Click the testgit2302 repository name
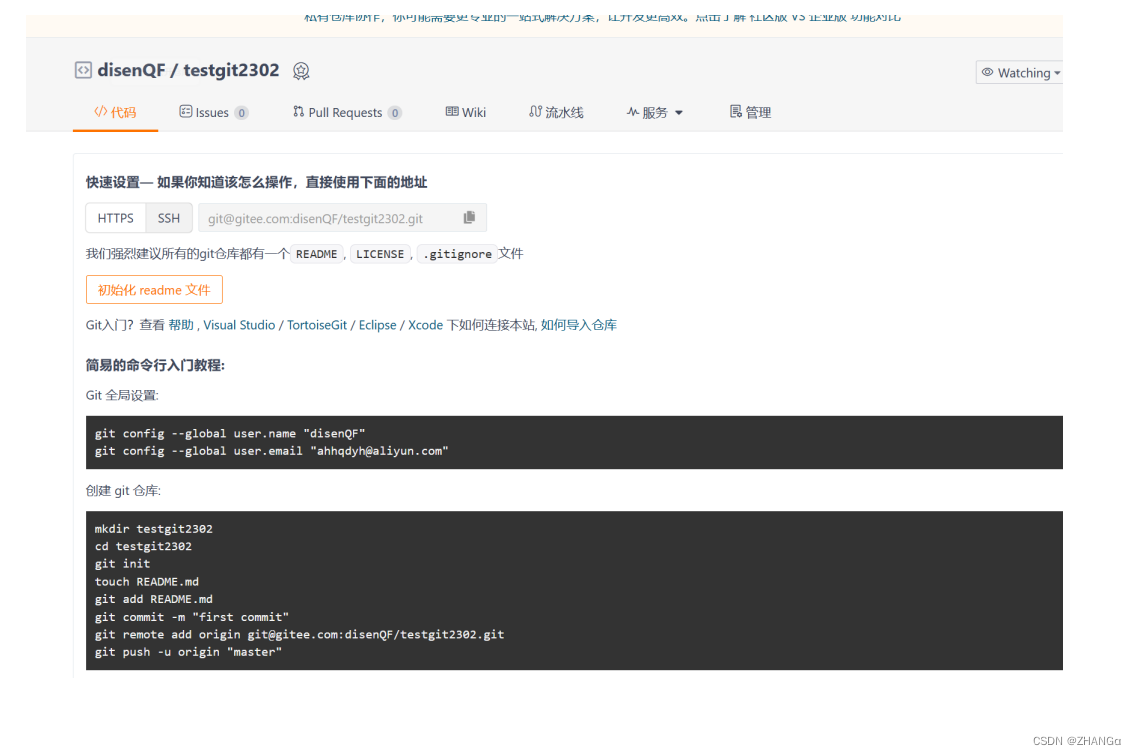The height and width of the screenshot is (755, 1136). [x=231, y=70]
